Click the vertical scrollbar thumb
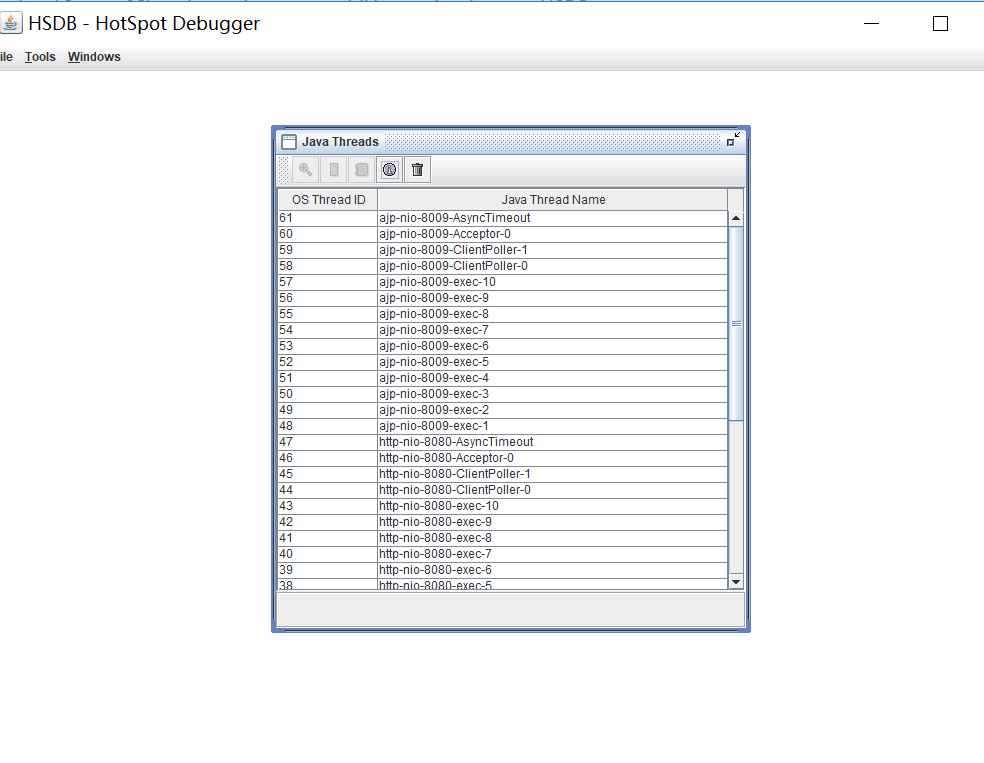Screen dimensions: 984x763 (x=736, y=323)
